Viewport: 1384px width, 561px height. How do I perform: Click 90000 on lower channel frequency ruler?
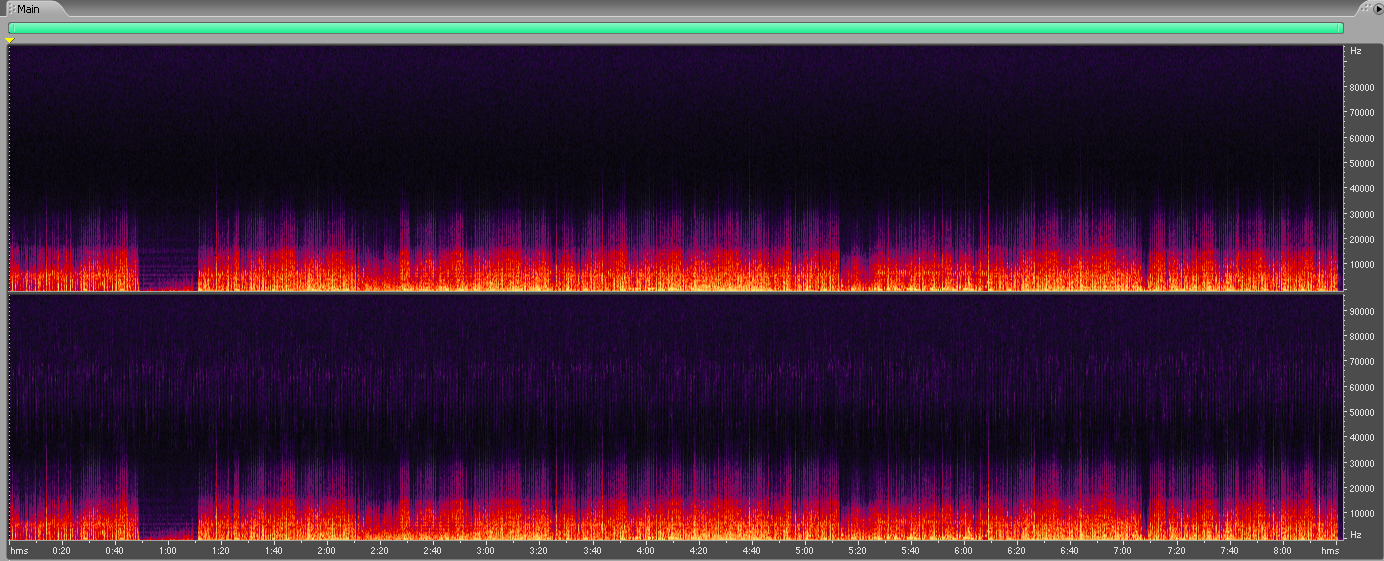[1362, 311]
